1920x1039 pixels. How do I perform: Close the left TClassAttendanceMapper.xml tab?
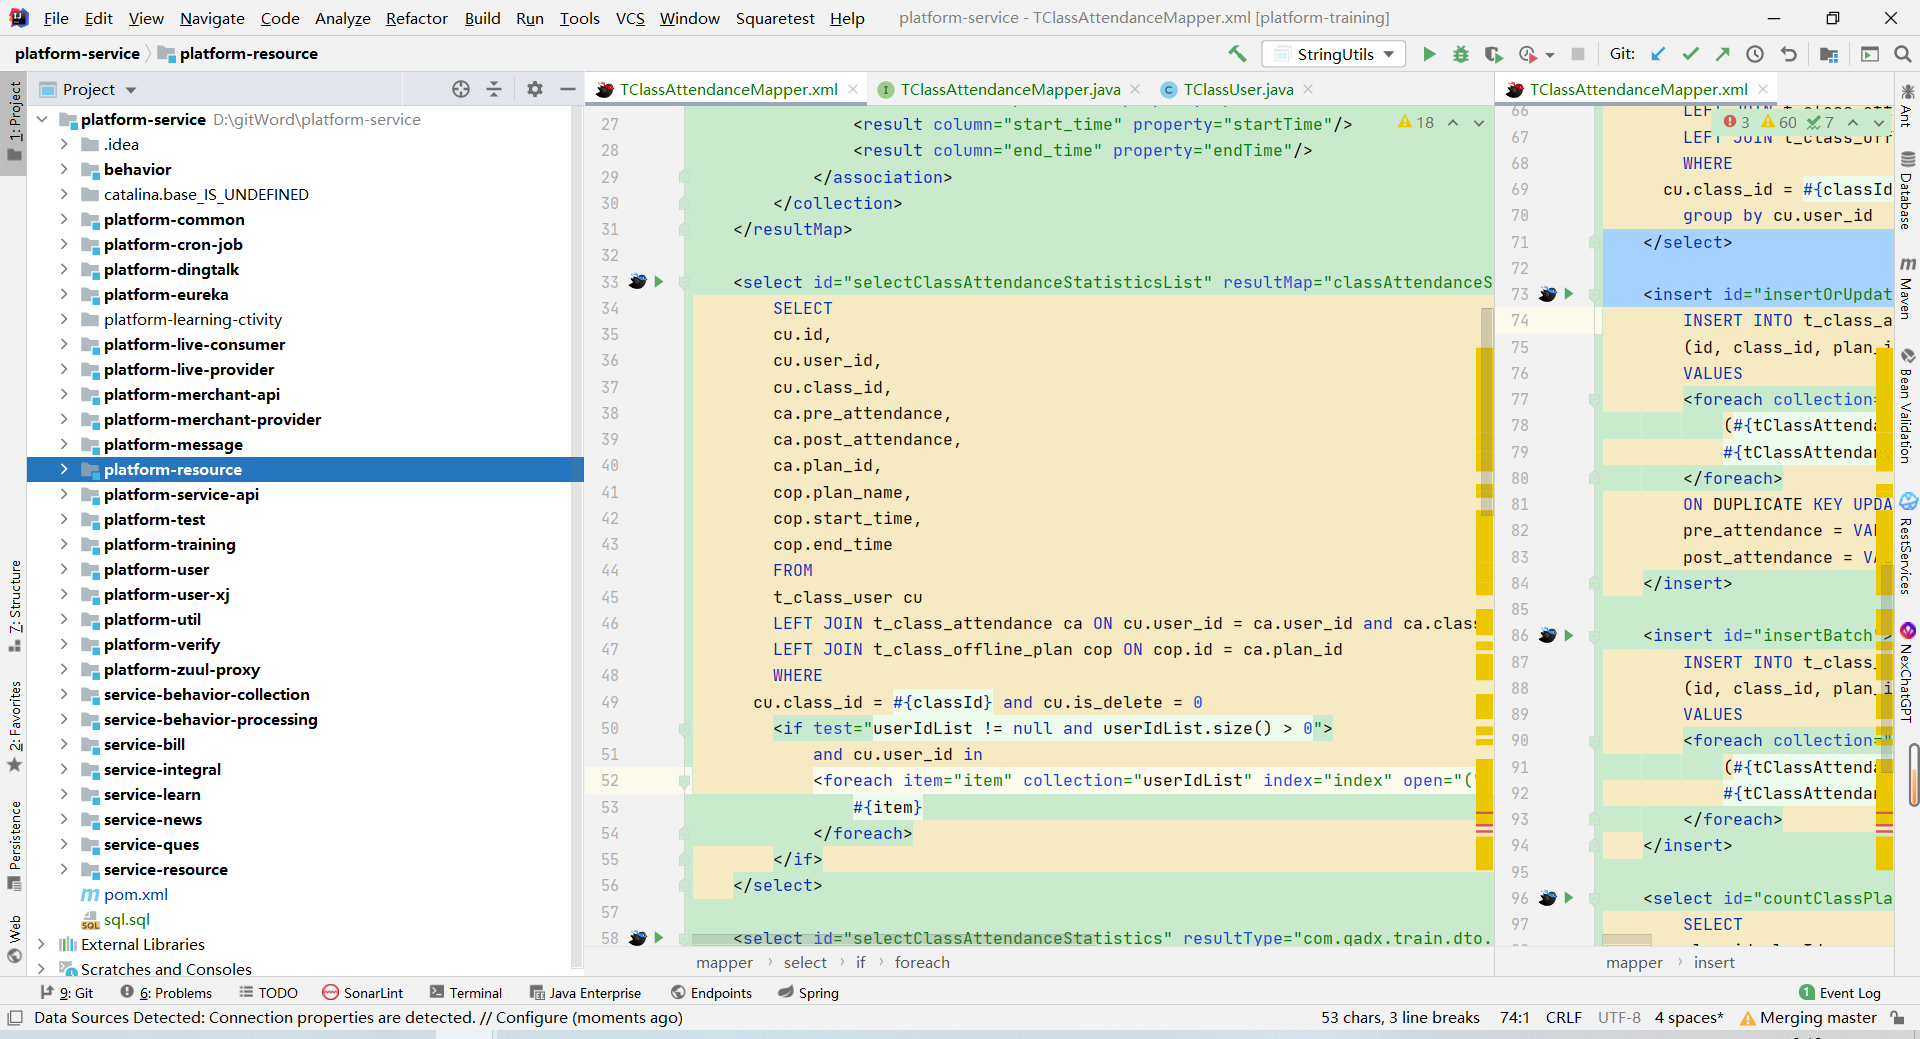[853, 89]
